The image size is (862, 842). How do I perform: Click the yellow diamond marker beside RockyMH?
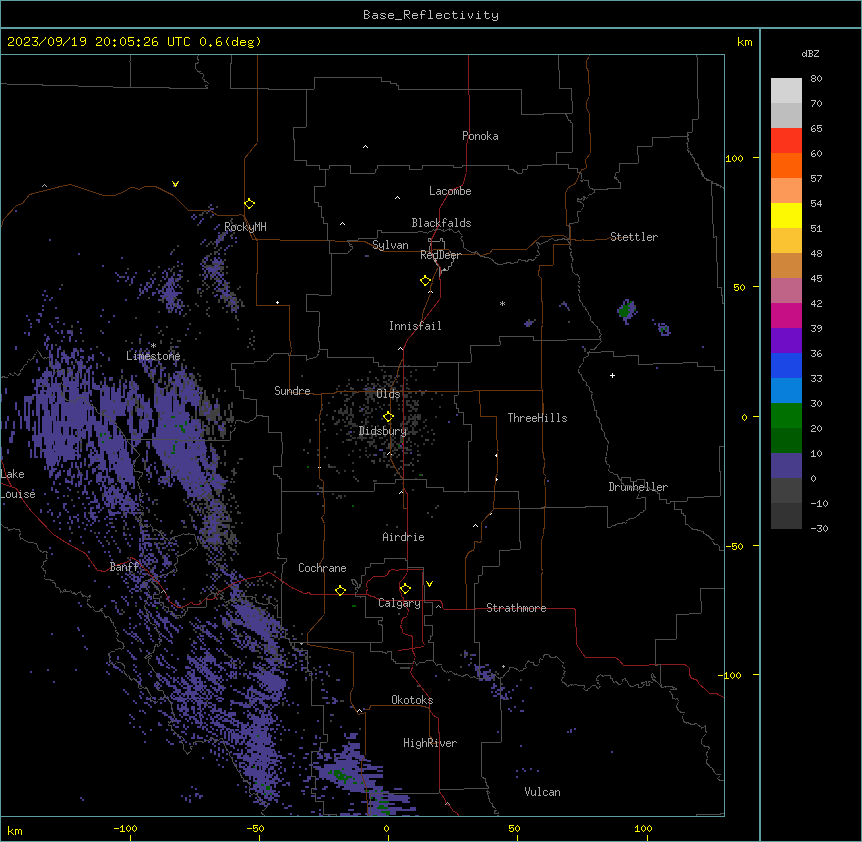250,204
